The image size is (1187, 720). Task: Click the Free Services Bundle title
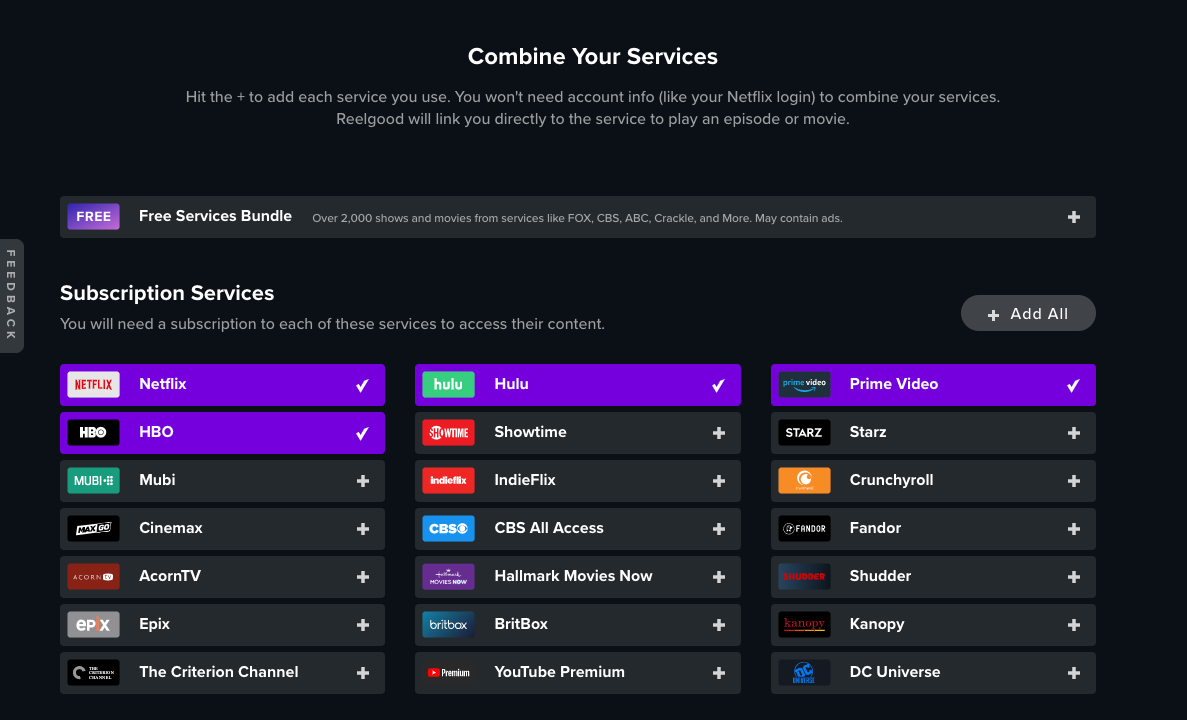215,216
